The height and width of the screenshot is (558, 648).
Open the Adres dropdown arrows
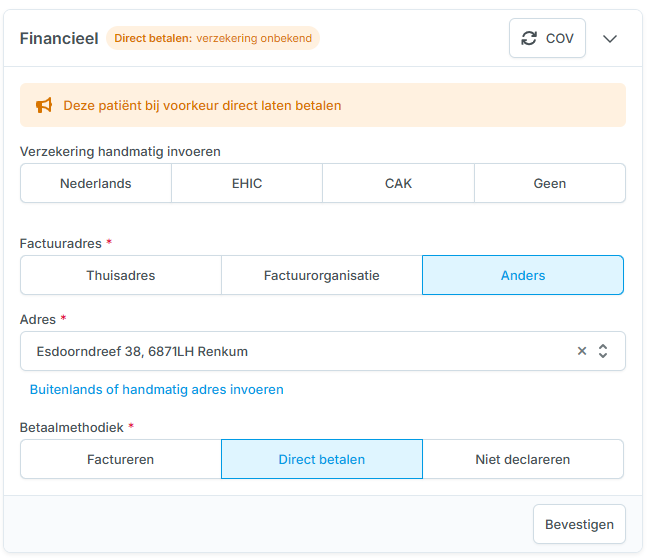click(x=603, y=351)
